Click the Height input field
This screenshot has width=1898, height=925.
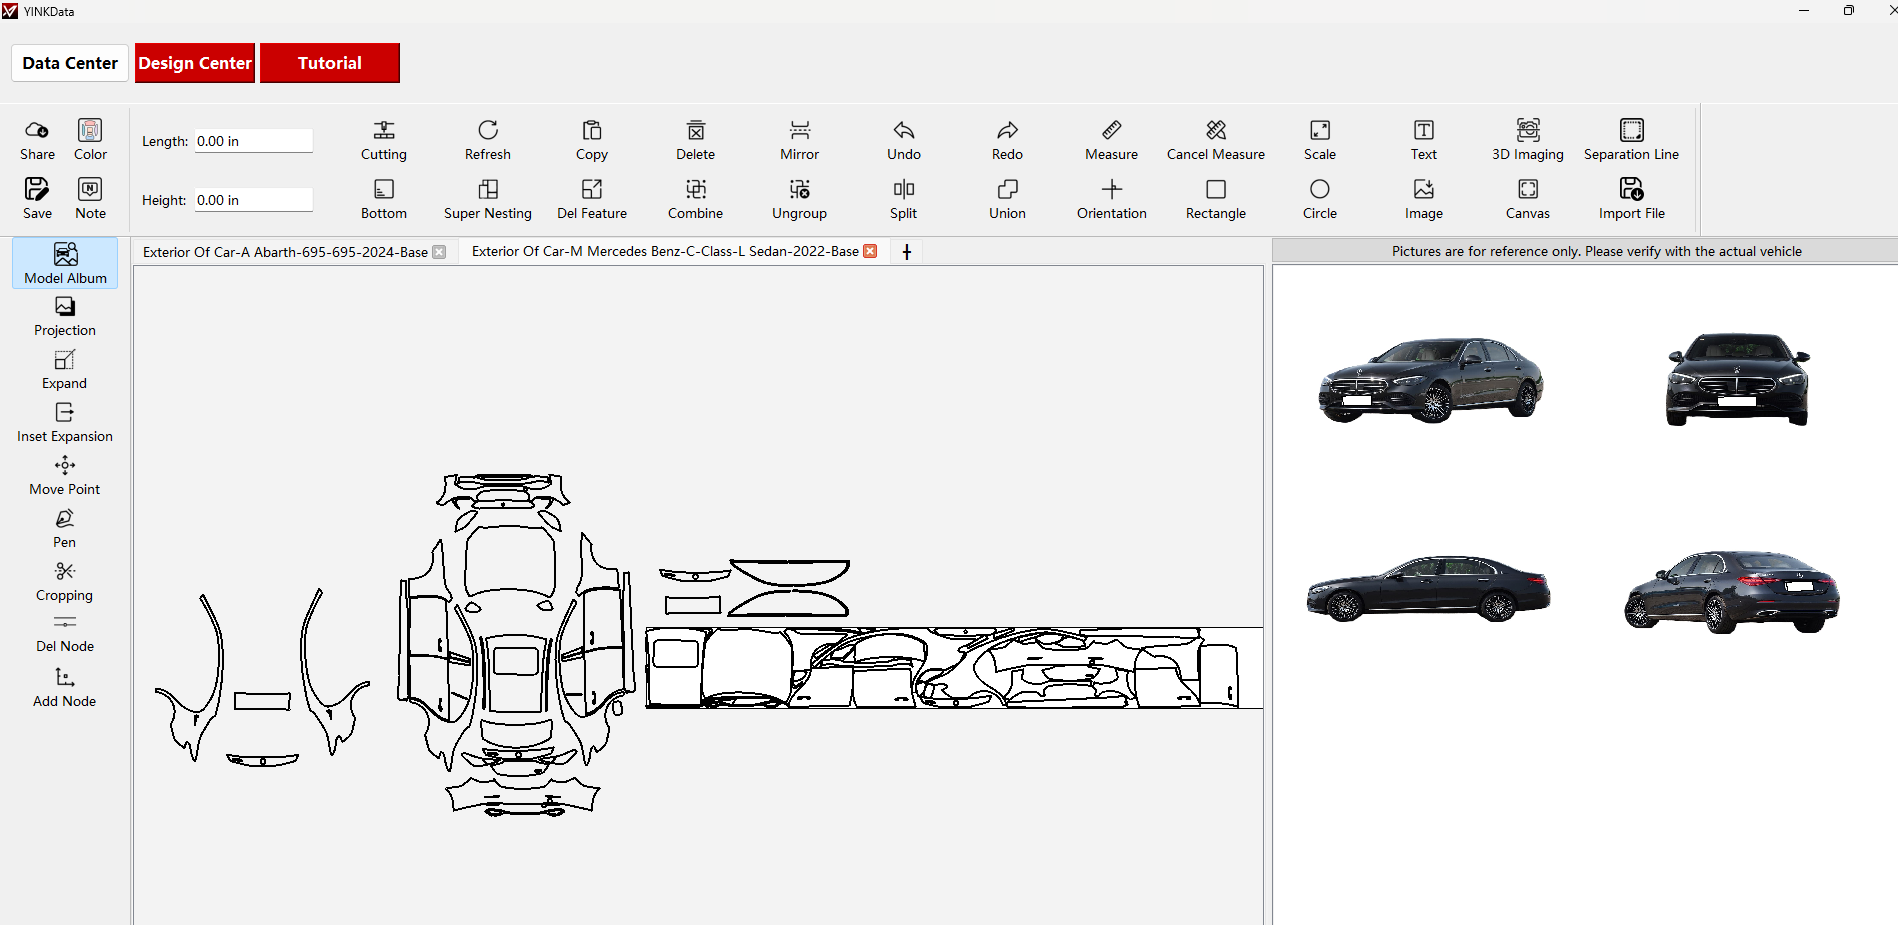point(253,200)
